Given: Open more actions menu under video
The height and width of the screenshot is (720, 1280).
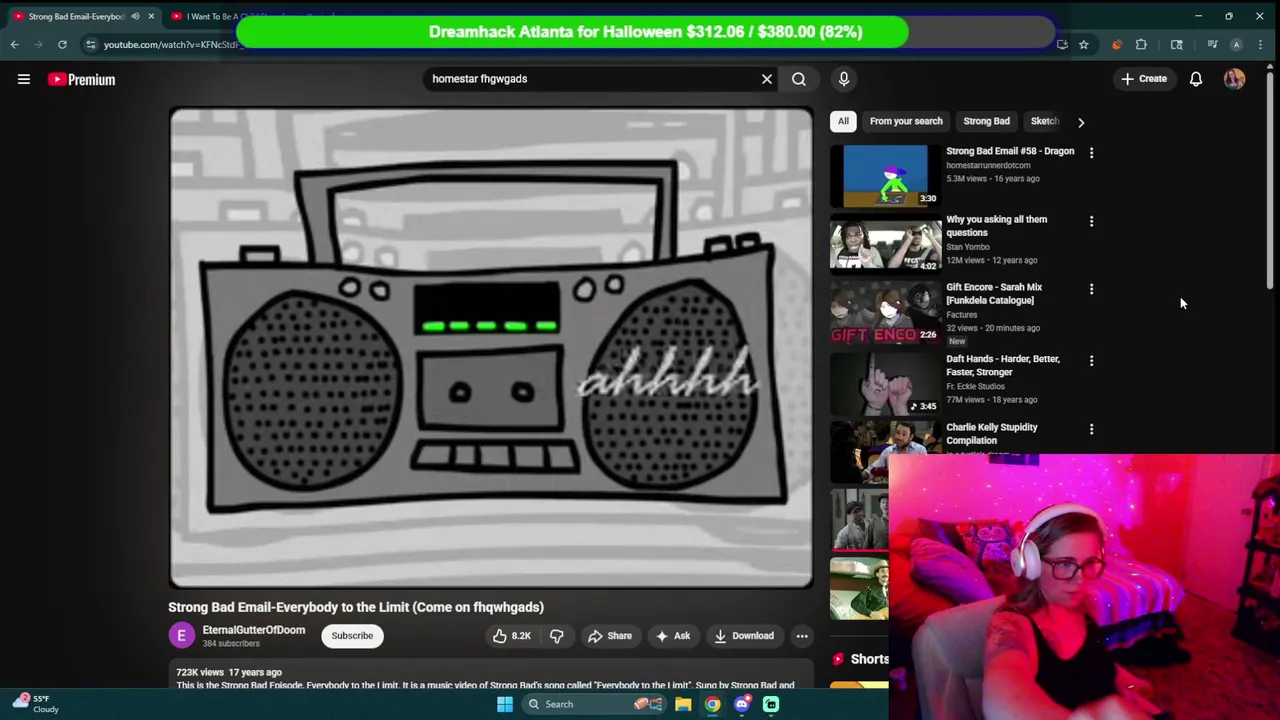Looking at the screenshot, I should (802, 636).
